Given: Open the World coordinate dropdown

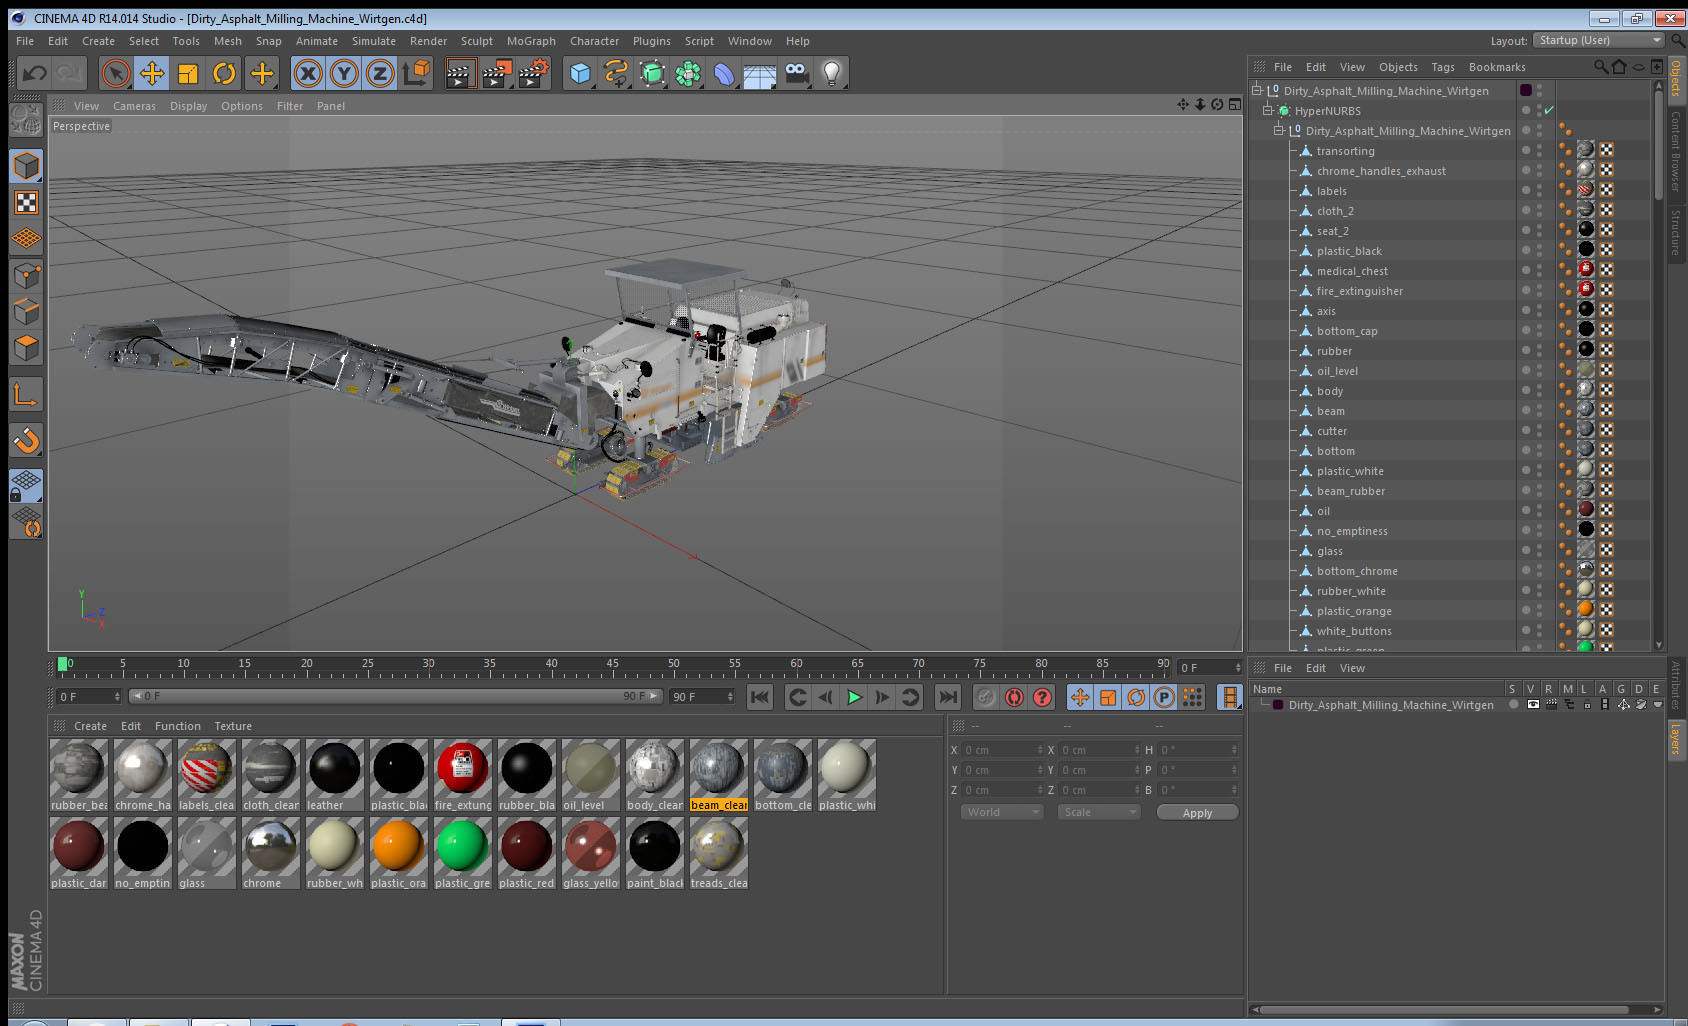Looking at the screenshot, I should coord(1002,812).
